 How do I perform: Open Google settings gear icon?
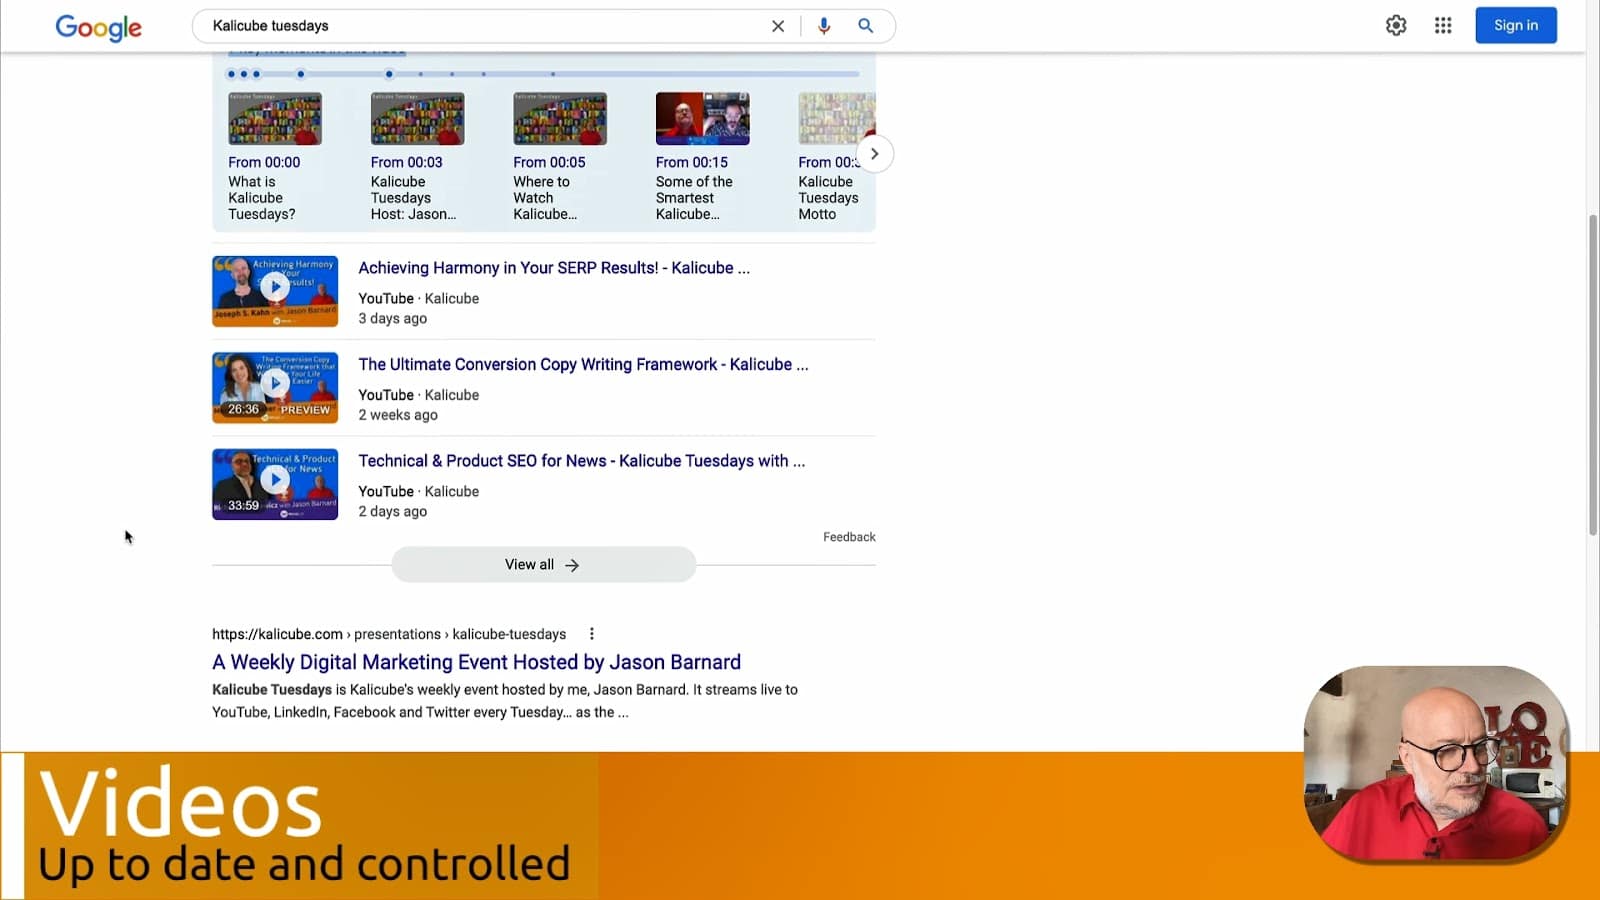coord(1396,26)
